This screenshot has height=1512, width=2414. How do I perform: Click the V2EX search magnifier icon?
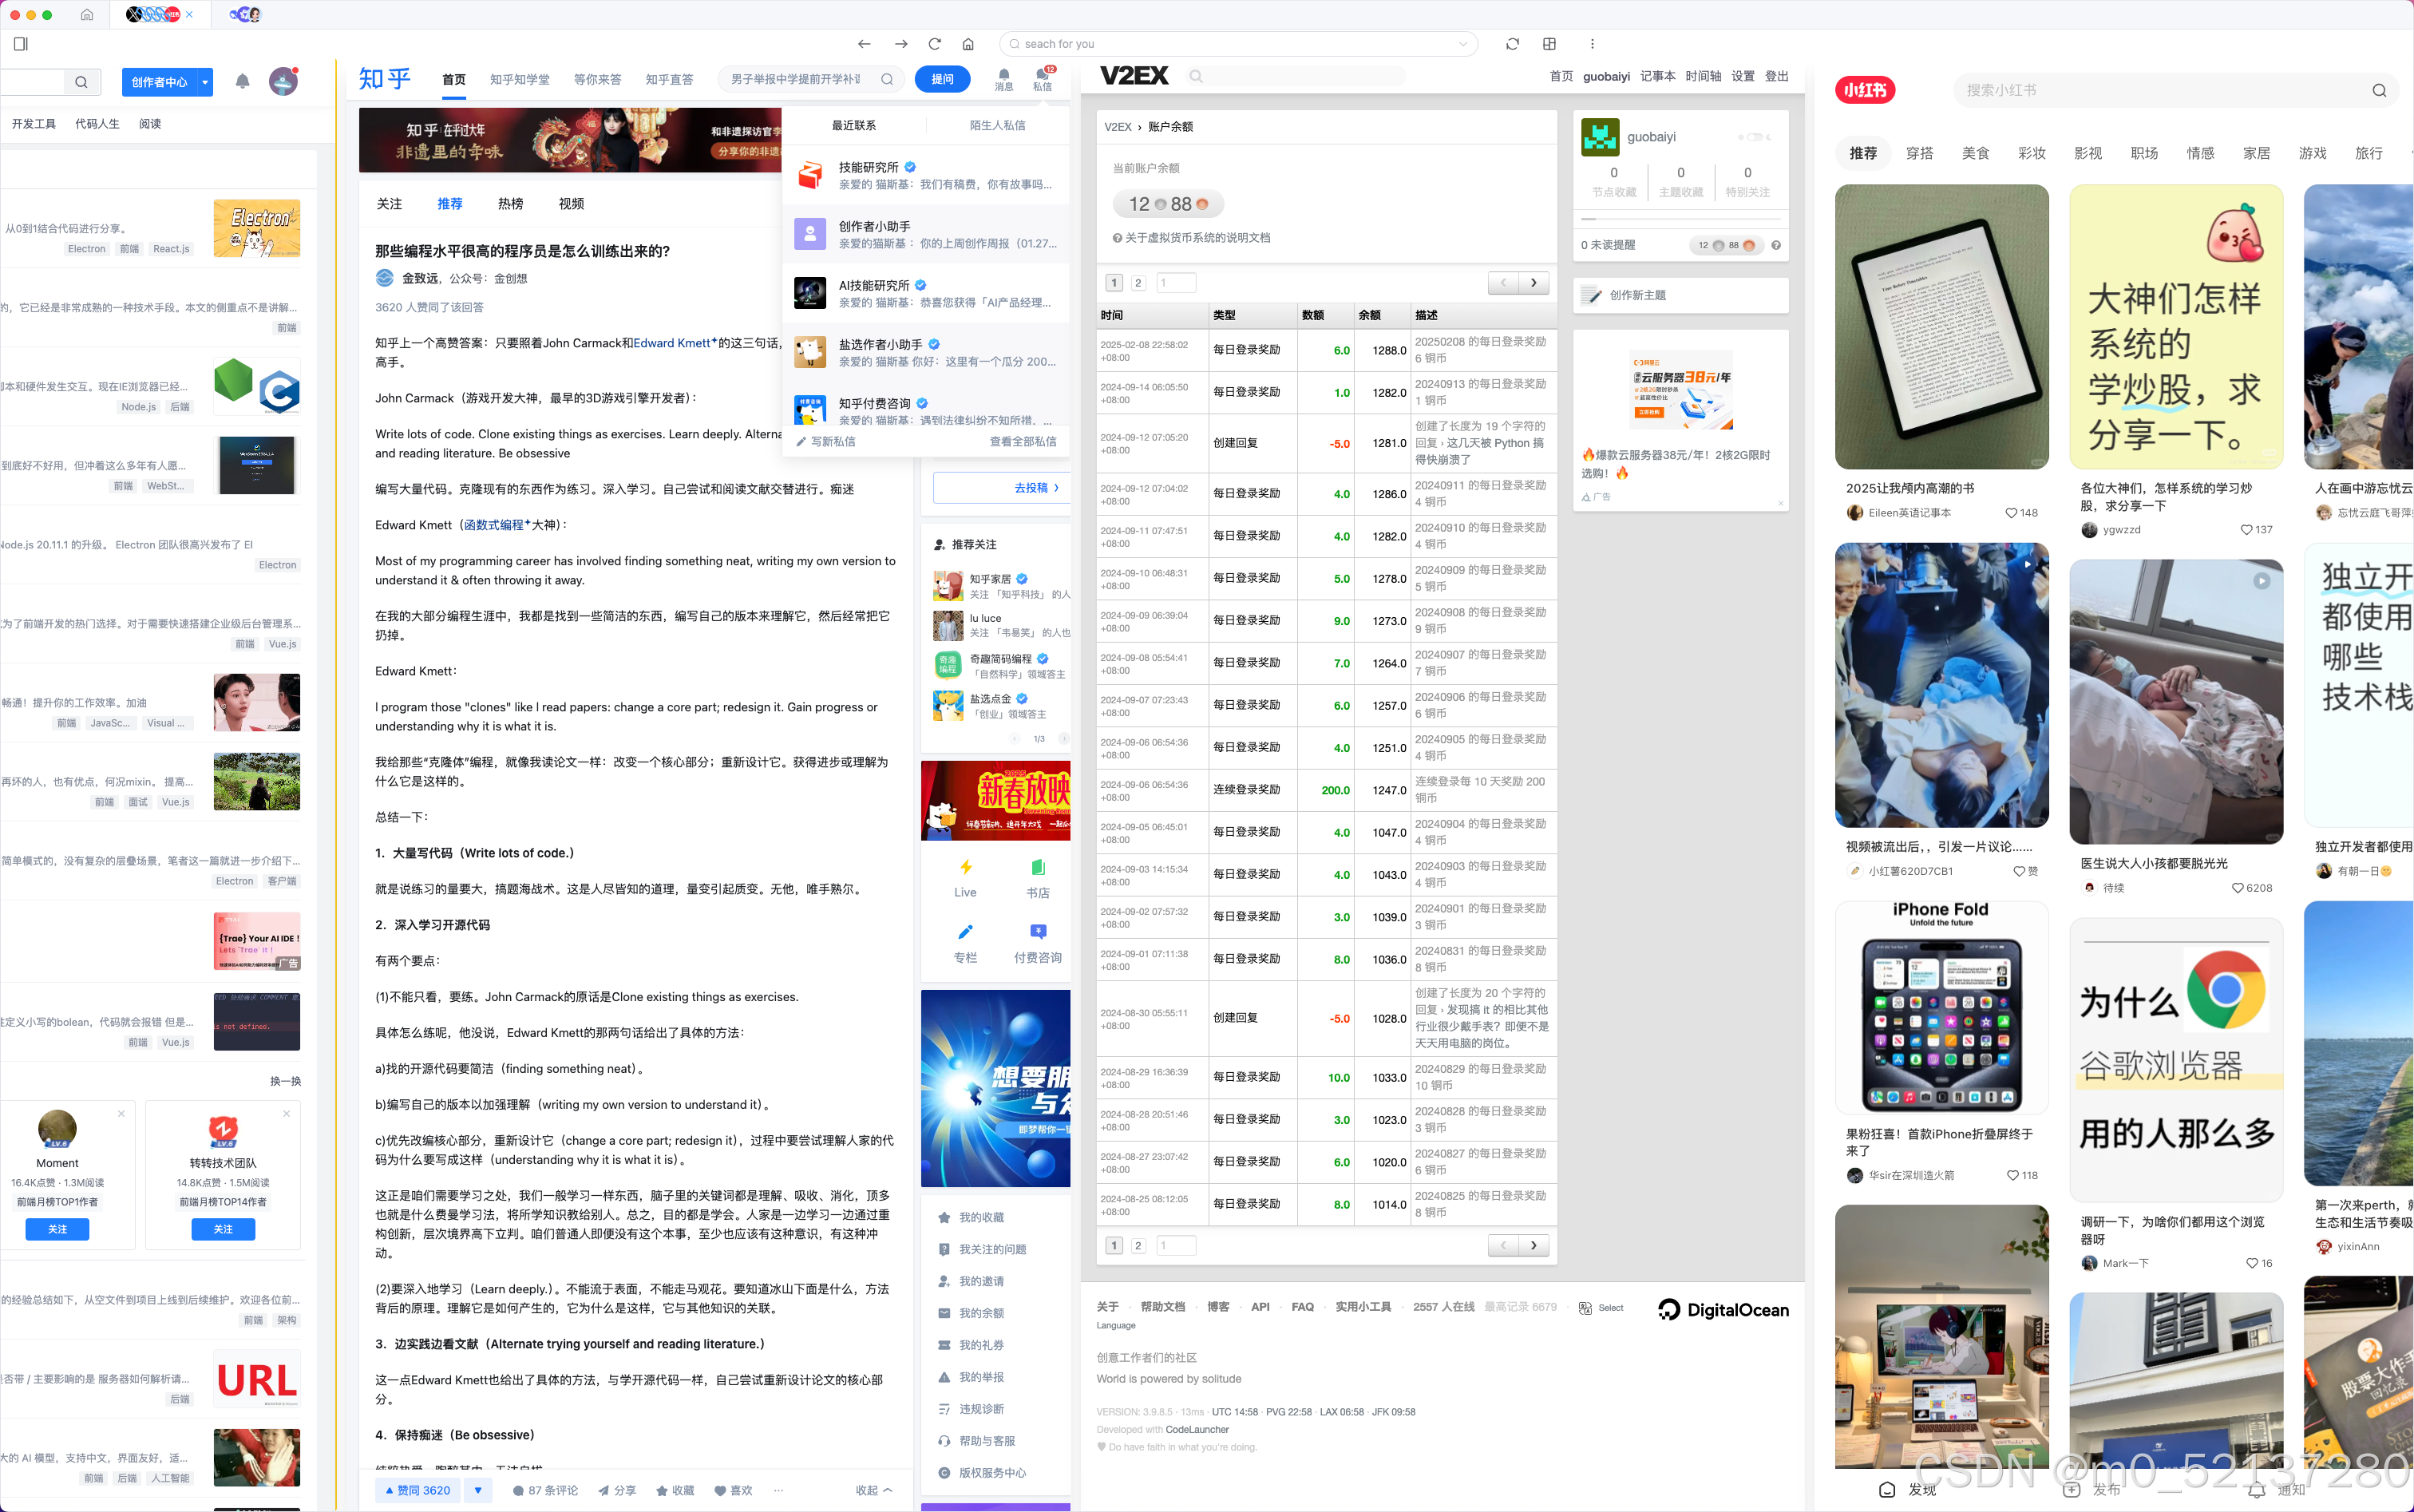click(1196, 76)
